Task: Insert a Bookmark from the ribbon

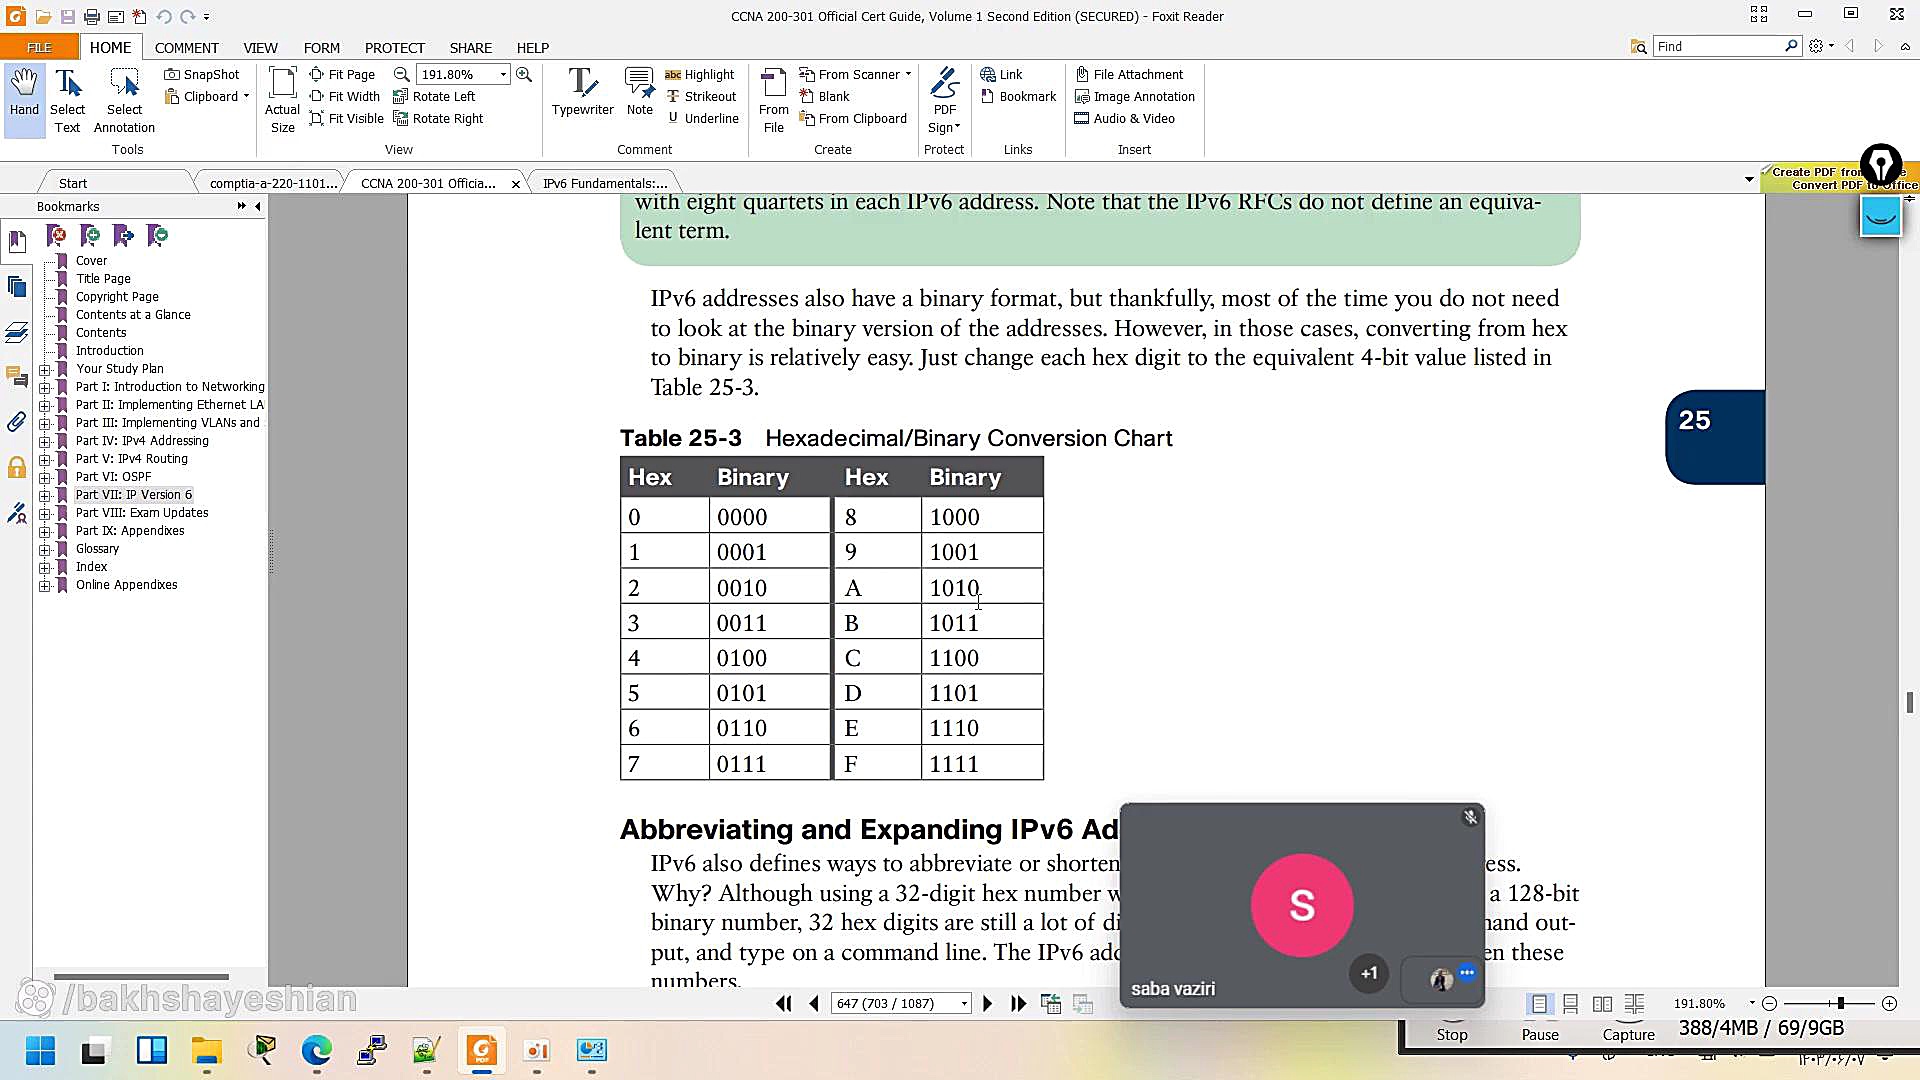Action: pos(1018,96)
